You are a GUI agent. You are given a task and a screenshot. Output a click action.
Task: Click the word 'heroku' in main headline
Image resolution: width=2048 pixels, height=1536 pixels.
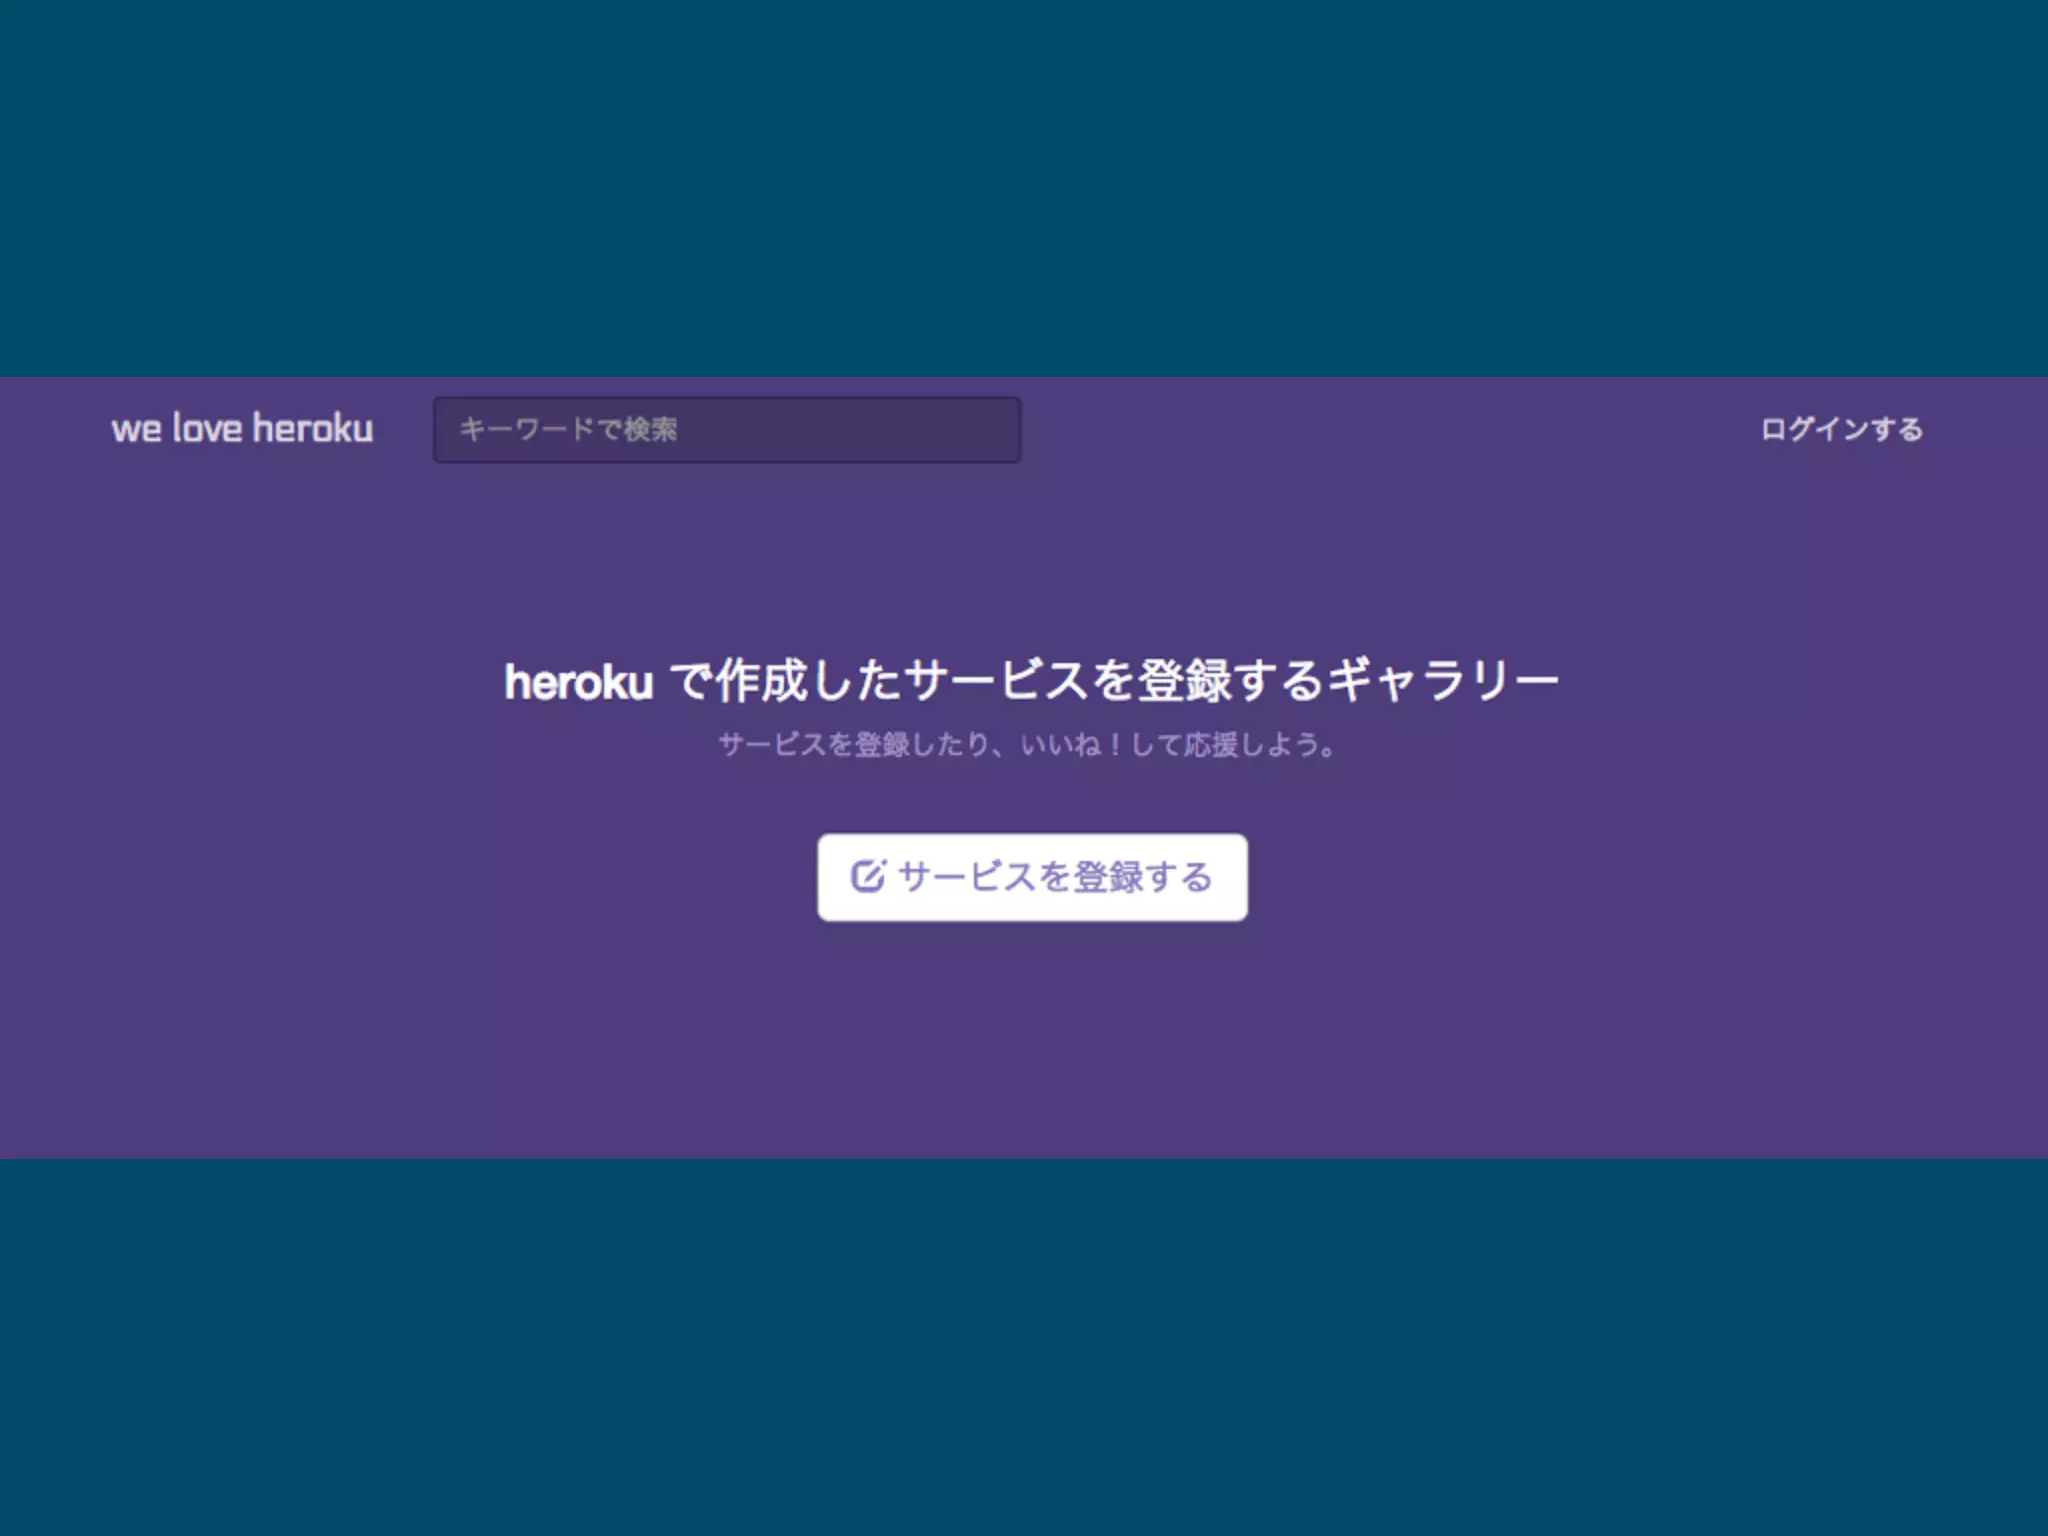tap(579, 684)
